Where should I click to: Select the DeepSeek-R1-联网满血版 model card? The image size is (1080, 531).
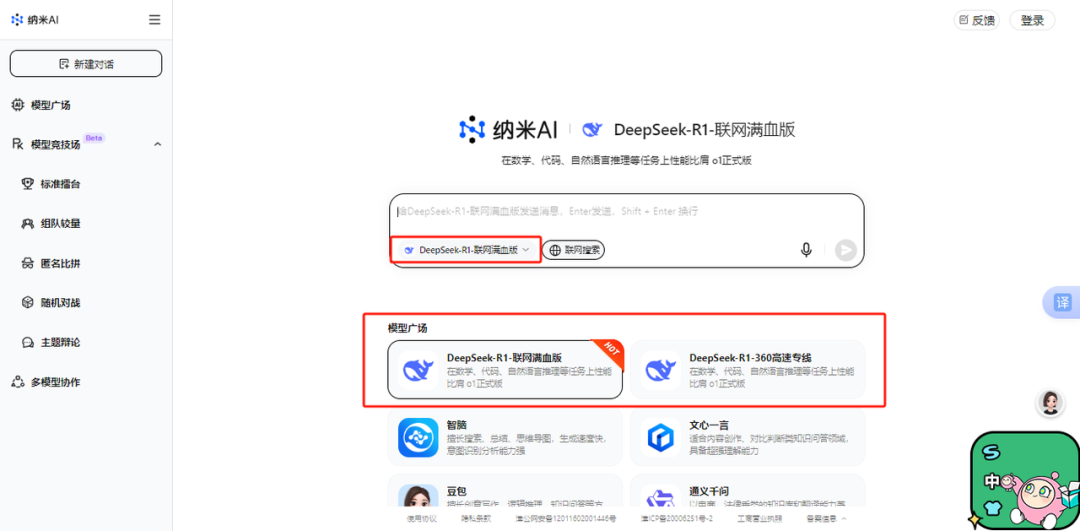[505, 370]
